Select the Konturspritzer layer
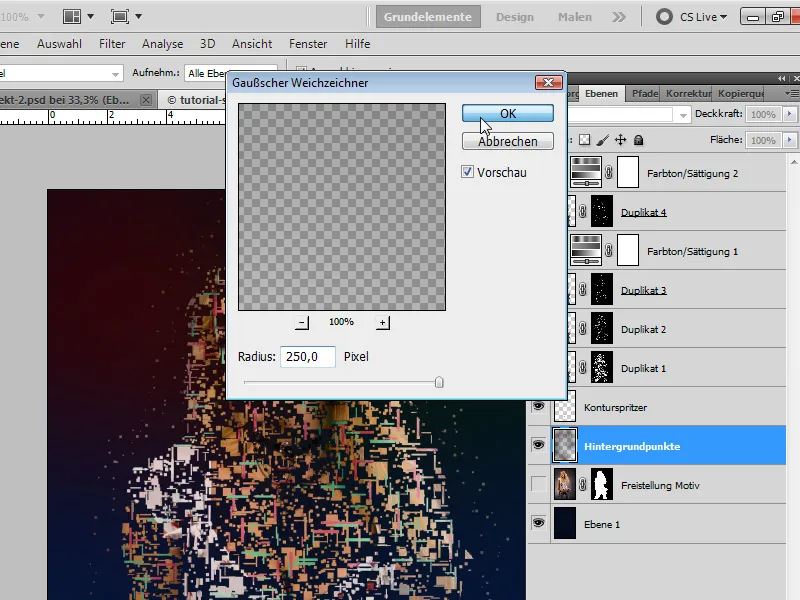The height and width of the screenshot is (600, 800). coord(615,408)
